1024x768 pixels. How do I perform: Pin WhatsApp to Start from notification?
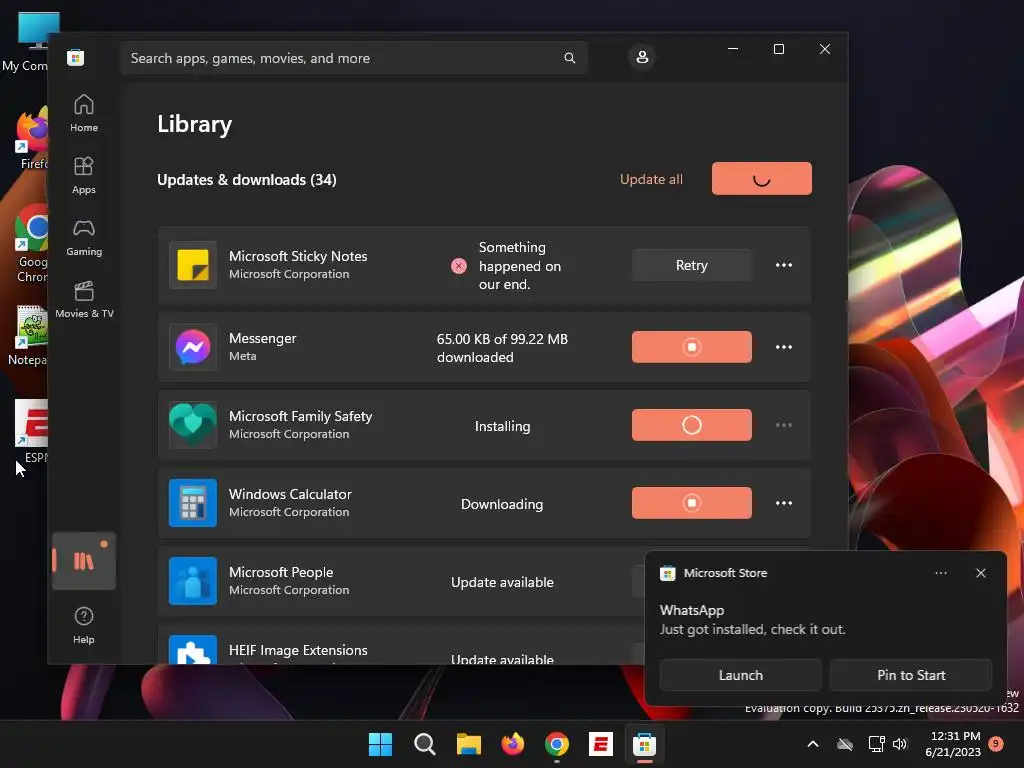pyautogui.click(x=911, y=675)
